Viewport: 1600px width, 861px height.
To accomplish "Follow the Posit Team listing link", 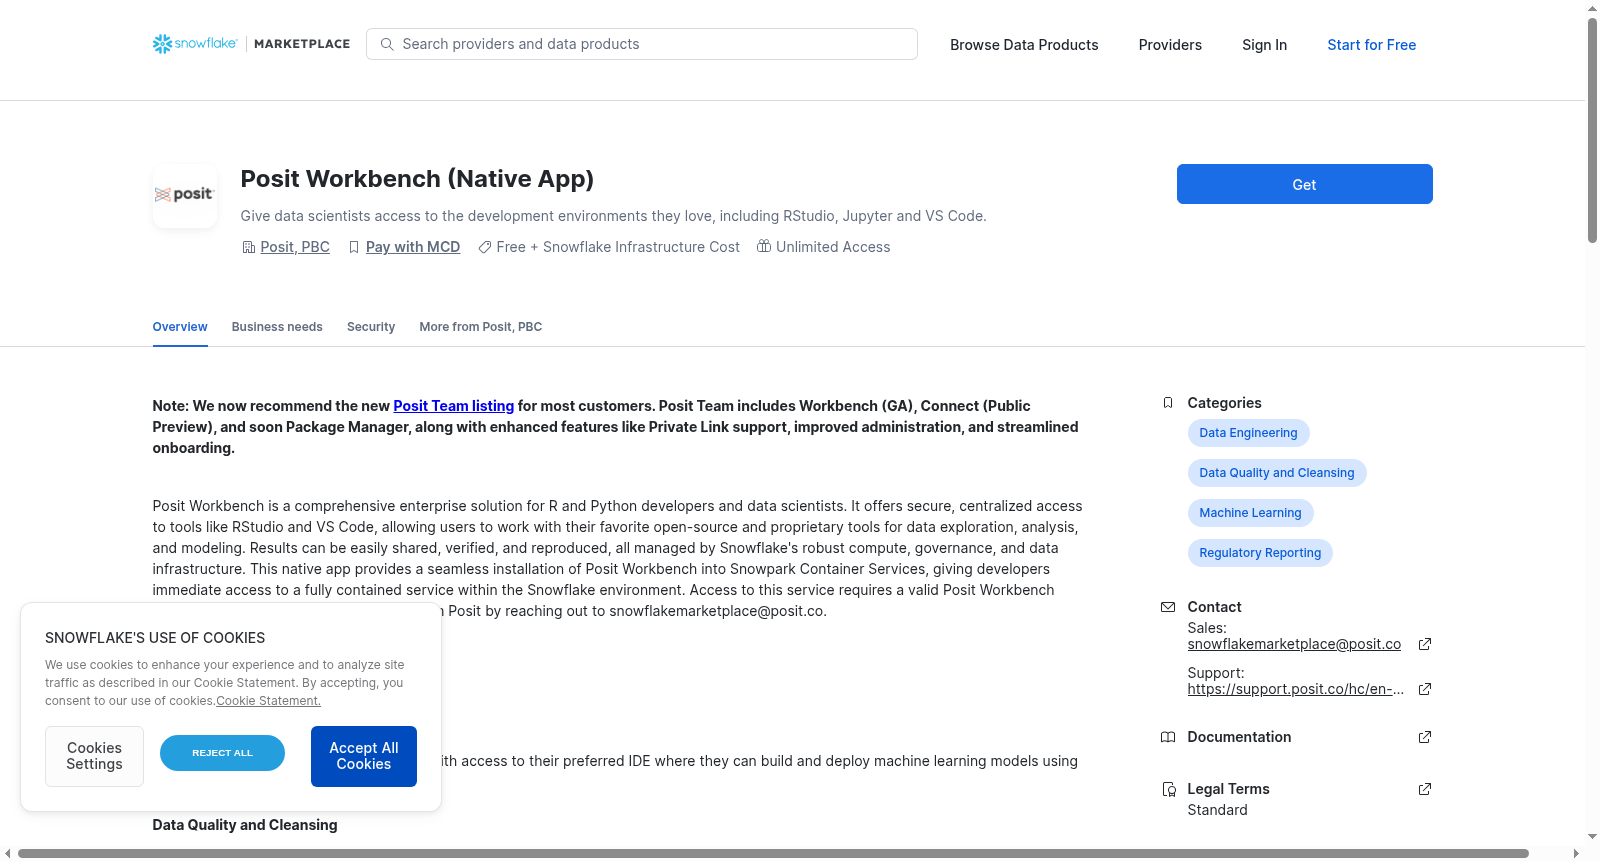I will 454,406.
